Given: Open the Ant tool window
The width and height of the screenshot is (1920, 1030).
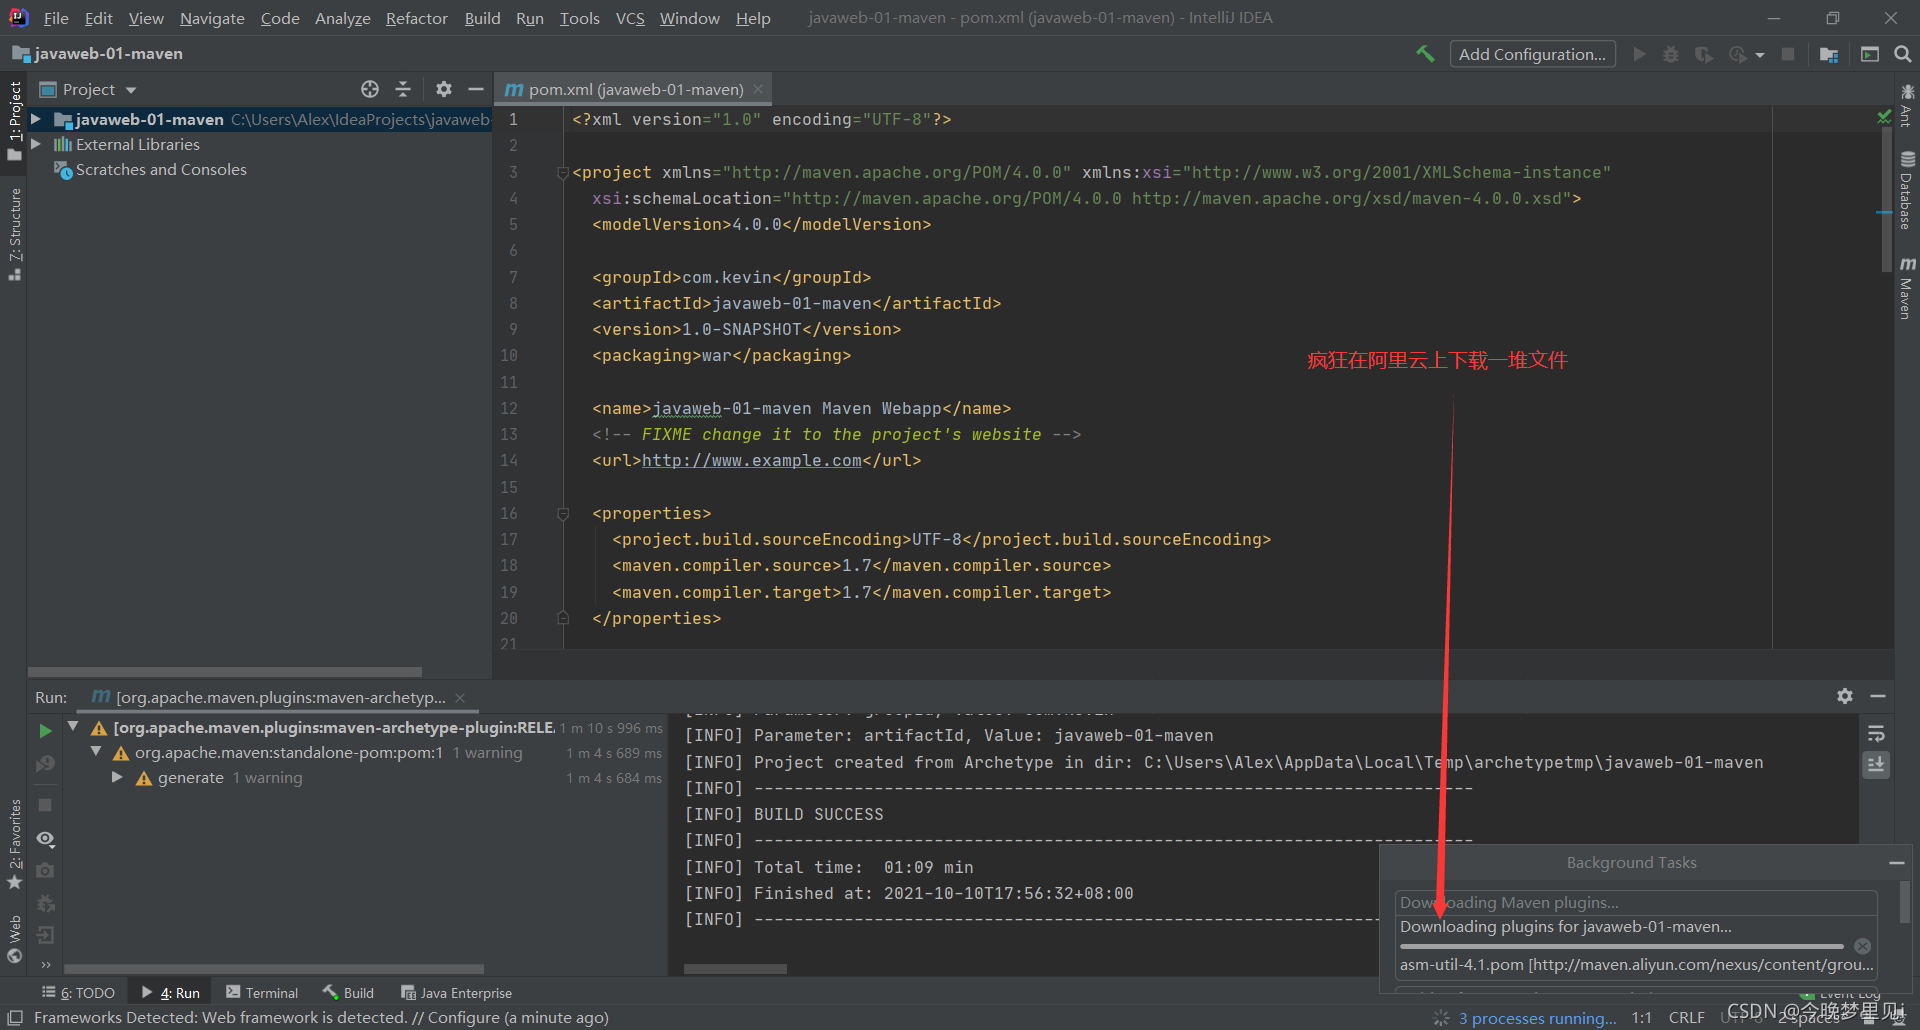Looking at the screenshot, I should (1907, 106).
